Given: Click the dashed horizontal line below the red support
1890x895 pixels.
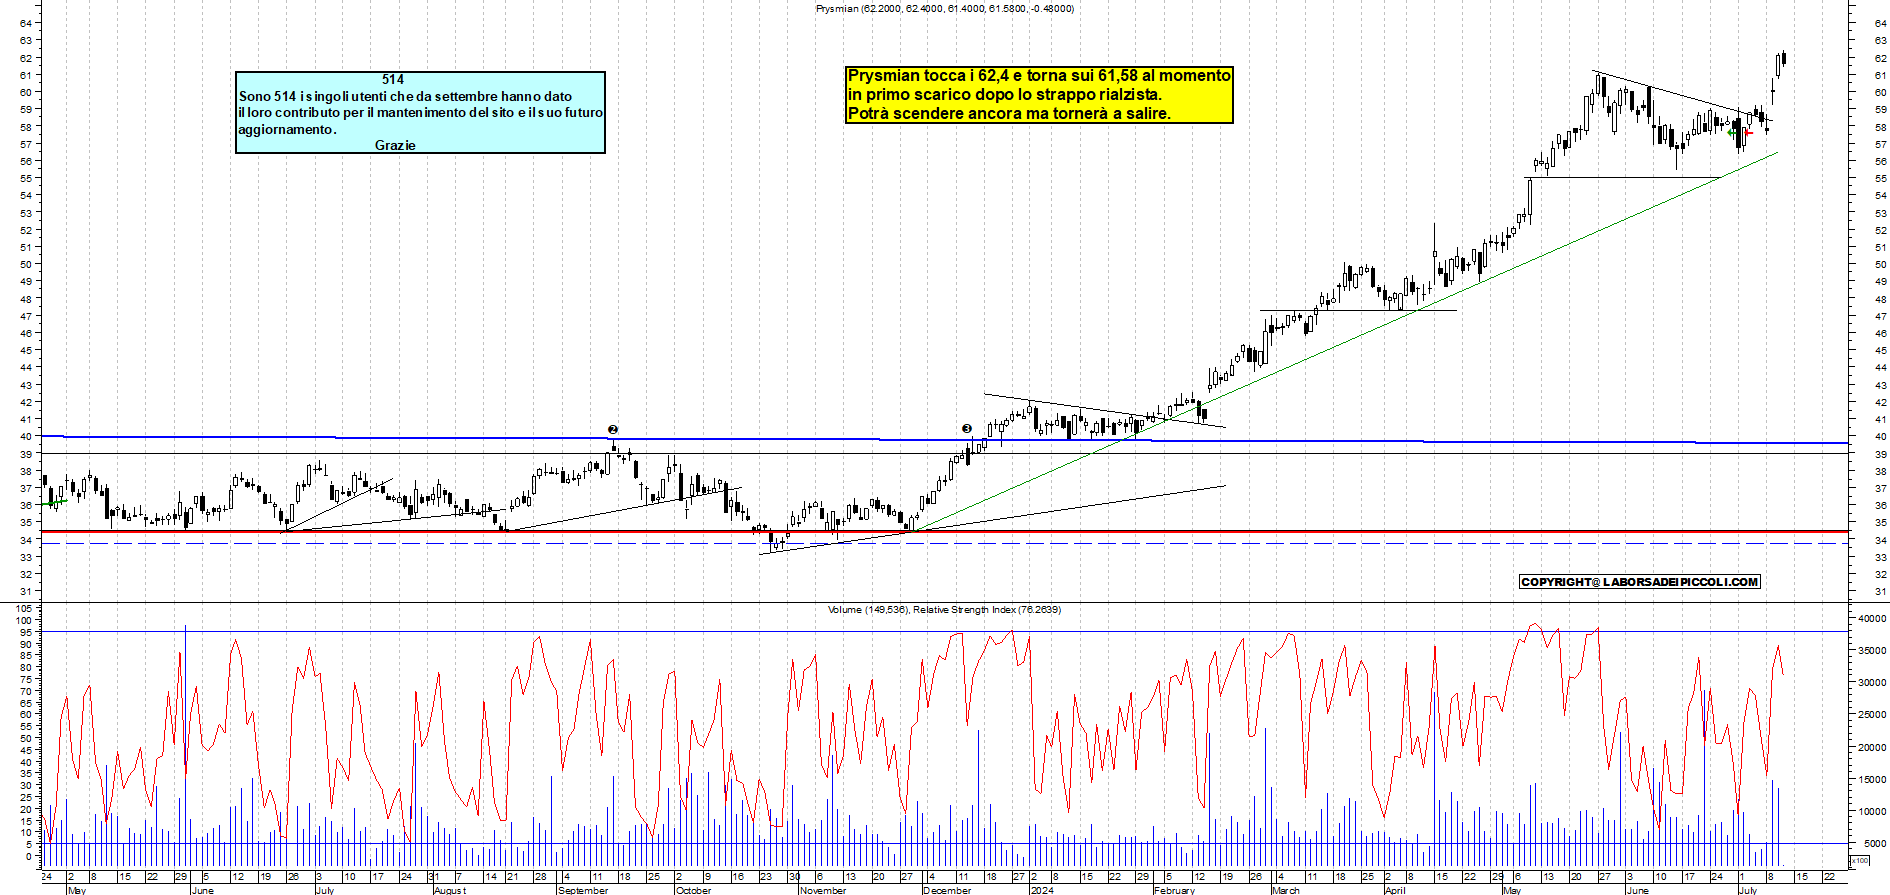Looking at the screenshot, I should coord(945,543).
